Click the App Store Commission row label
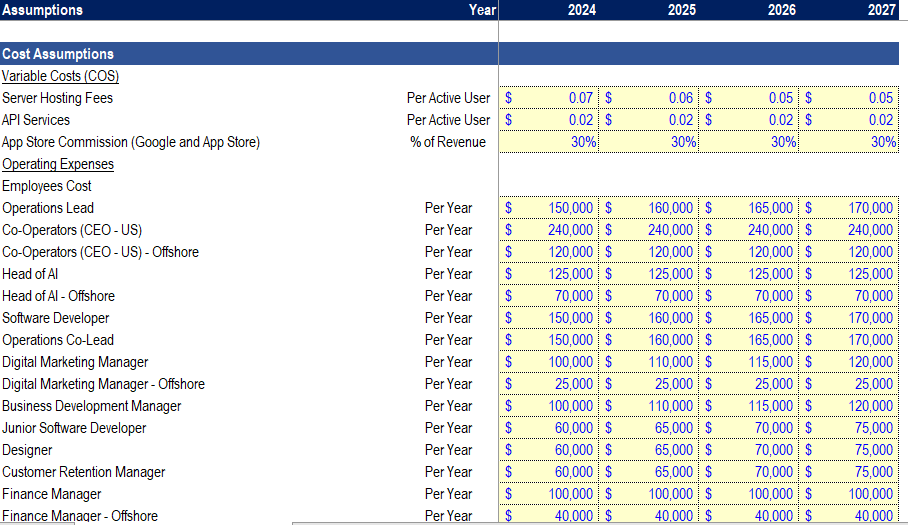 pos(131,142)
